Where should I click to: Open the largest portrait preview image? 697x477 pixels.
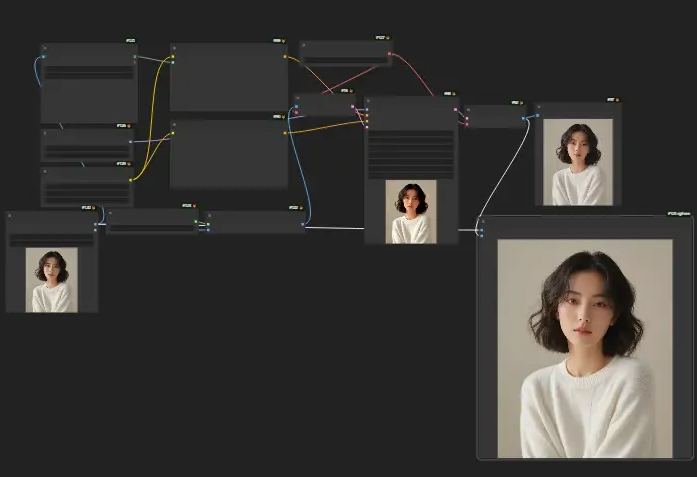[x=585, y=349]
